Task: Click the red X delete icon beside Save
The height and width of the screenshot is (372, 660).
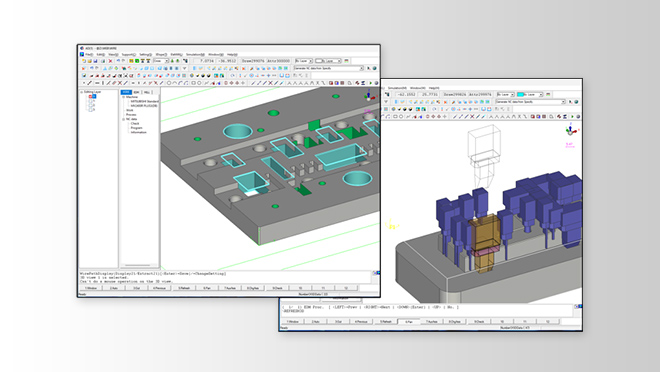Action: pos(110,61)
